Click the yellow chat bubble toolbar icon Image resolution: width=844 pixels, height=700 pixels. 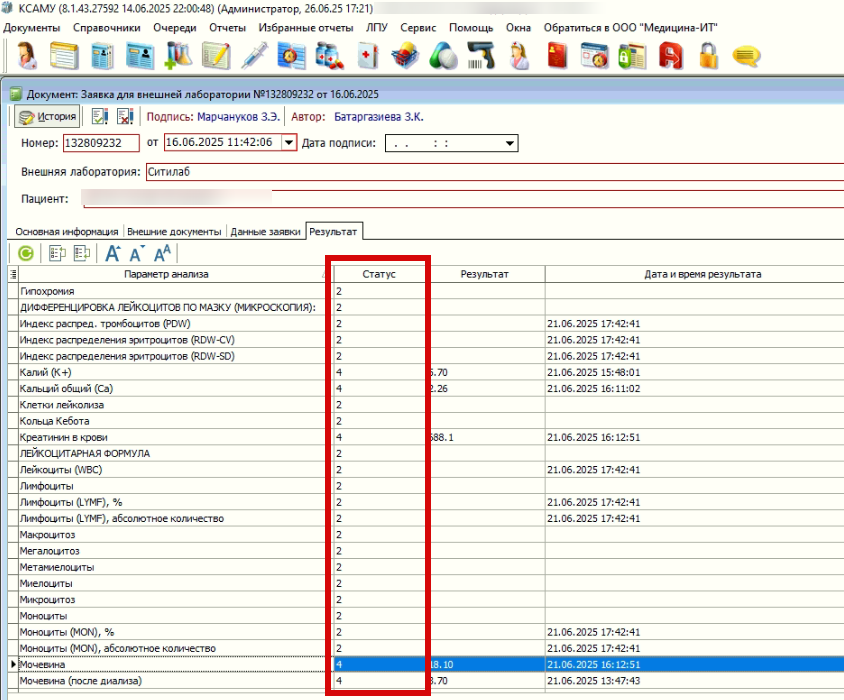point(746,55)
